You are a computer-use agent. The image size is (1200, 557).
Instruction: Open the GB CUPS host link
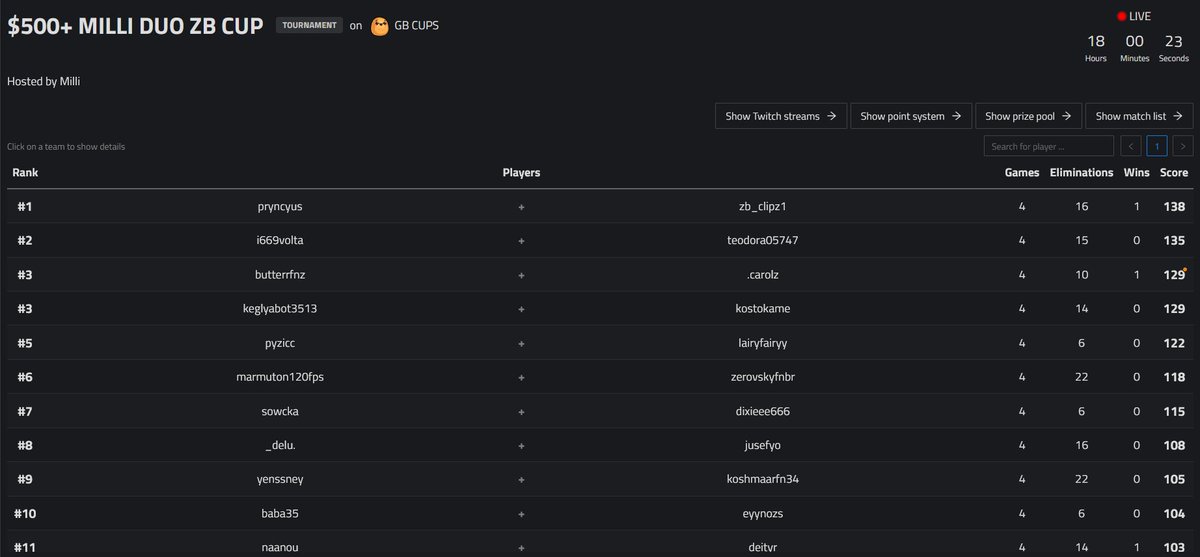(x=417, y=26)
